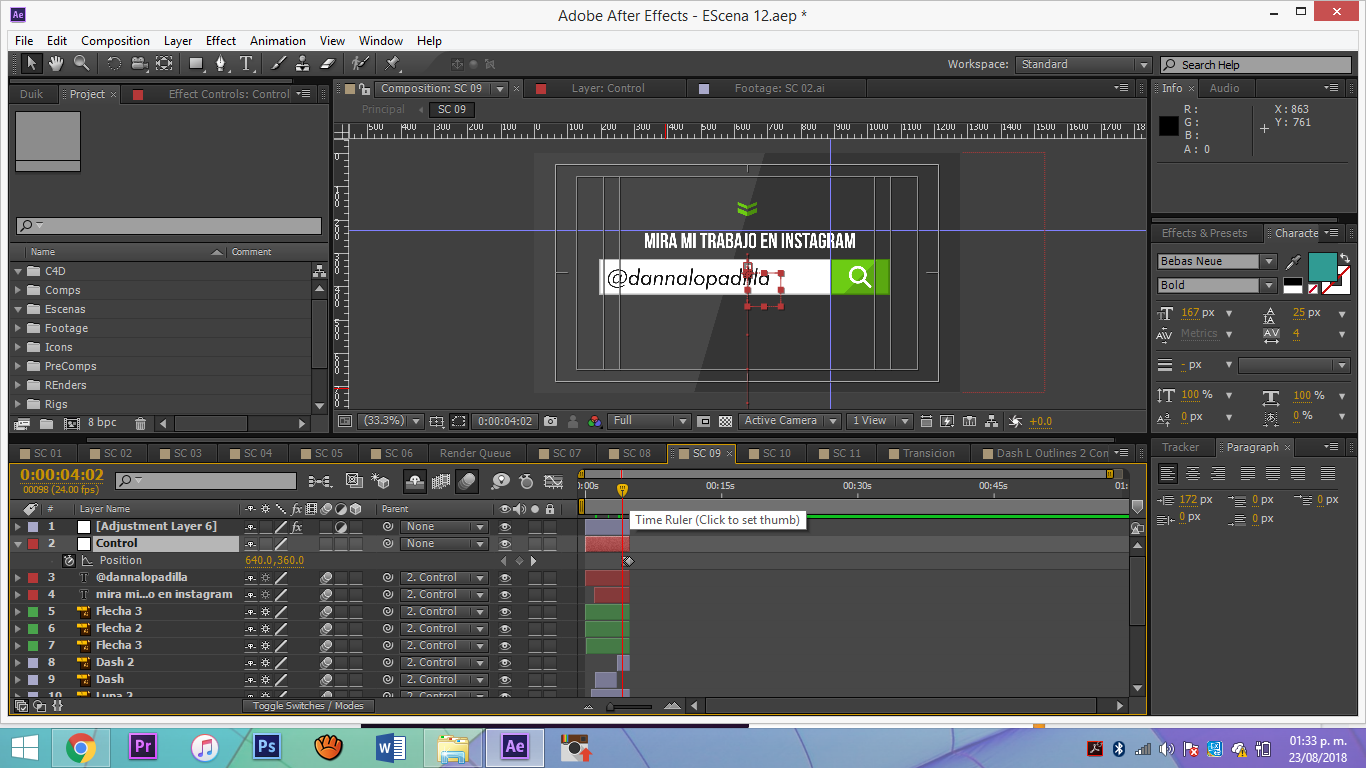Viewport: 1366px width, 768px height.
Task: Select the Horizontal Type tool
Action: 246,64
